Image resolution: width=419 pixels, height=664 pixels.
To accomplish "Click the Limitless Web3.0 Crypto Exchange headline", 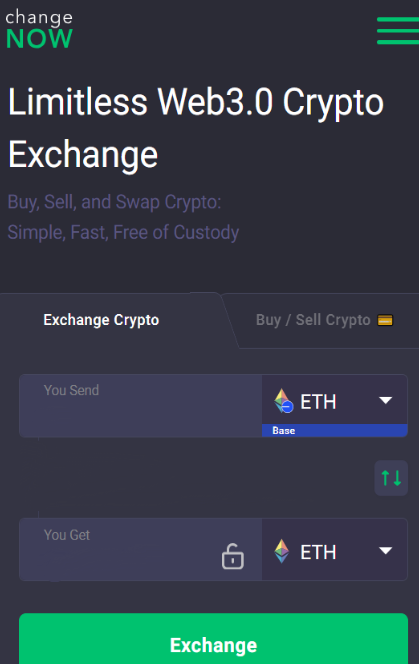I will pyautogui.click(x=196, y=128).
